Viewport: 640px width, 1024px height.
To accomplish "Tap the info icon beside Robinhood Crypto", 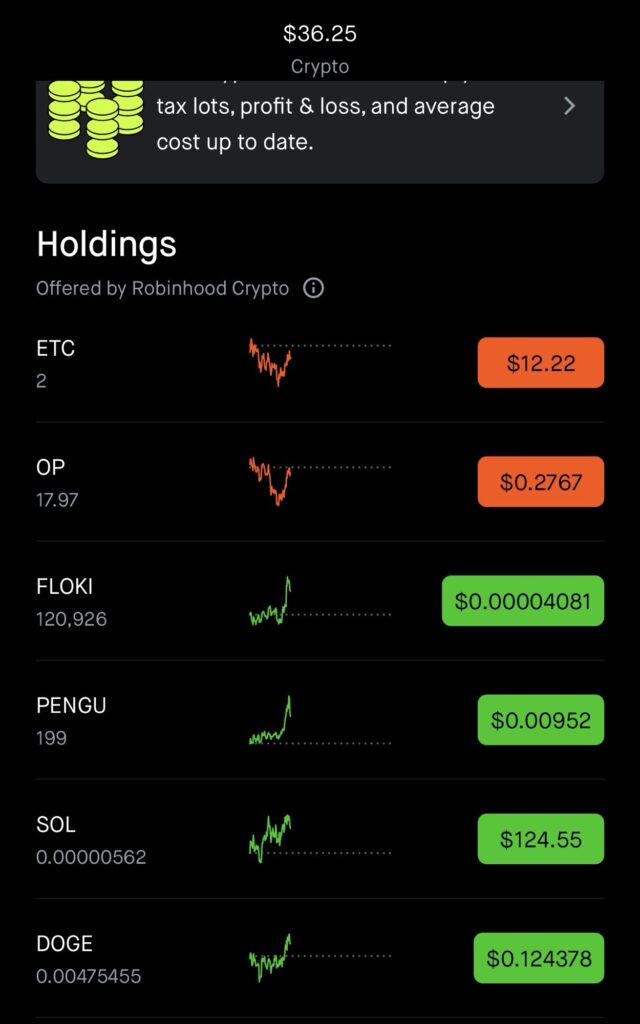I will (x=314, y=289).
